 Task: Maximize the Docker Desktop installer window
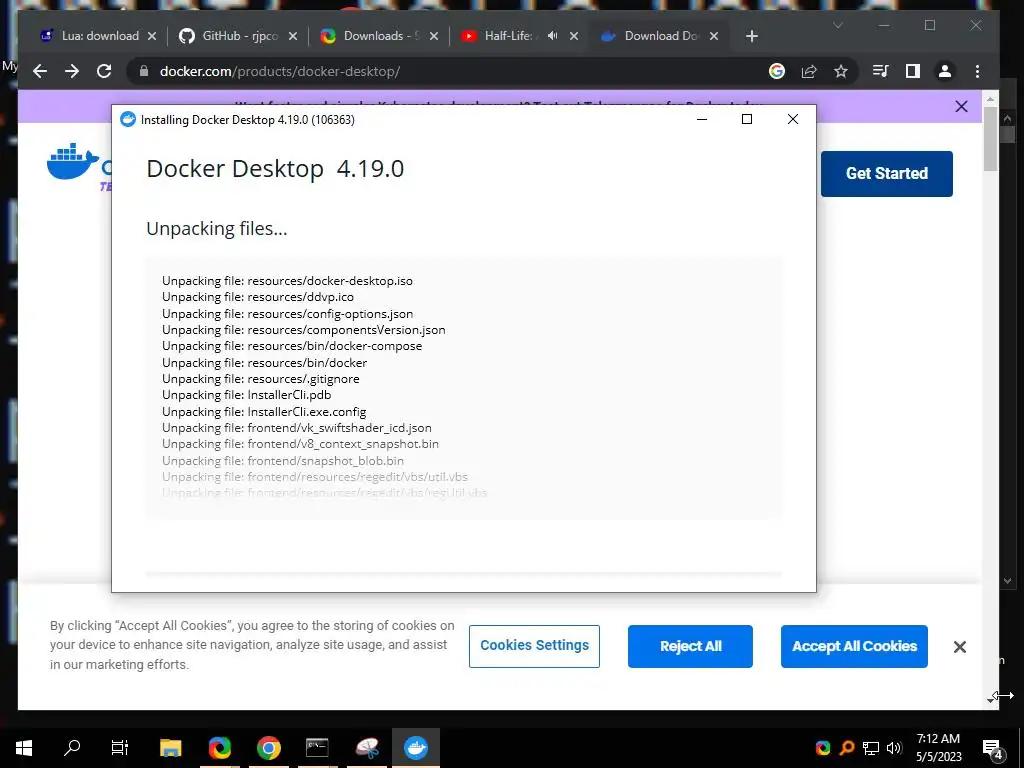747,119
